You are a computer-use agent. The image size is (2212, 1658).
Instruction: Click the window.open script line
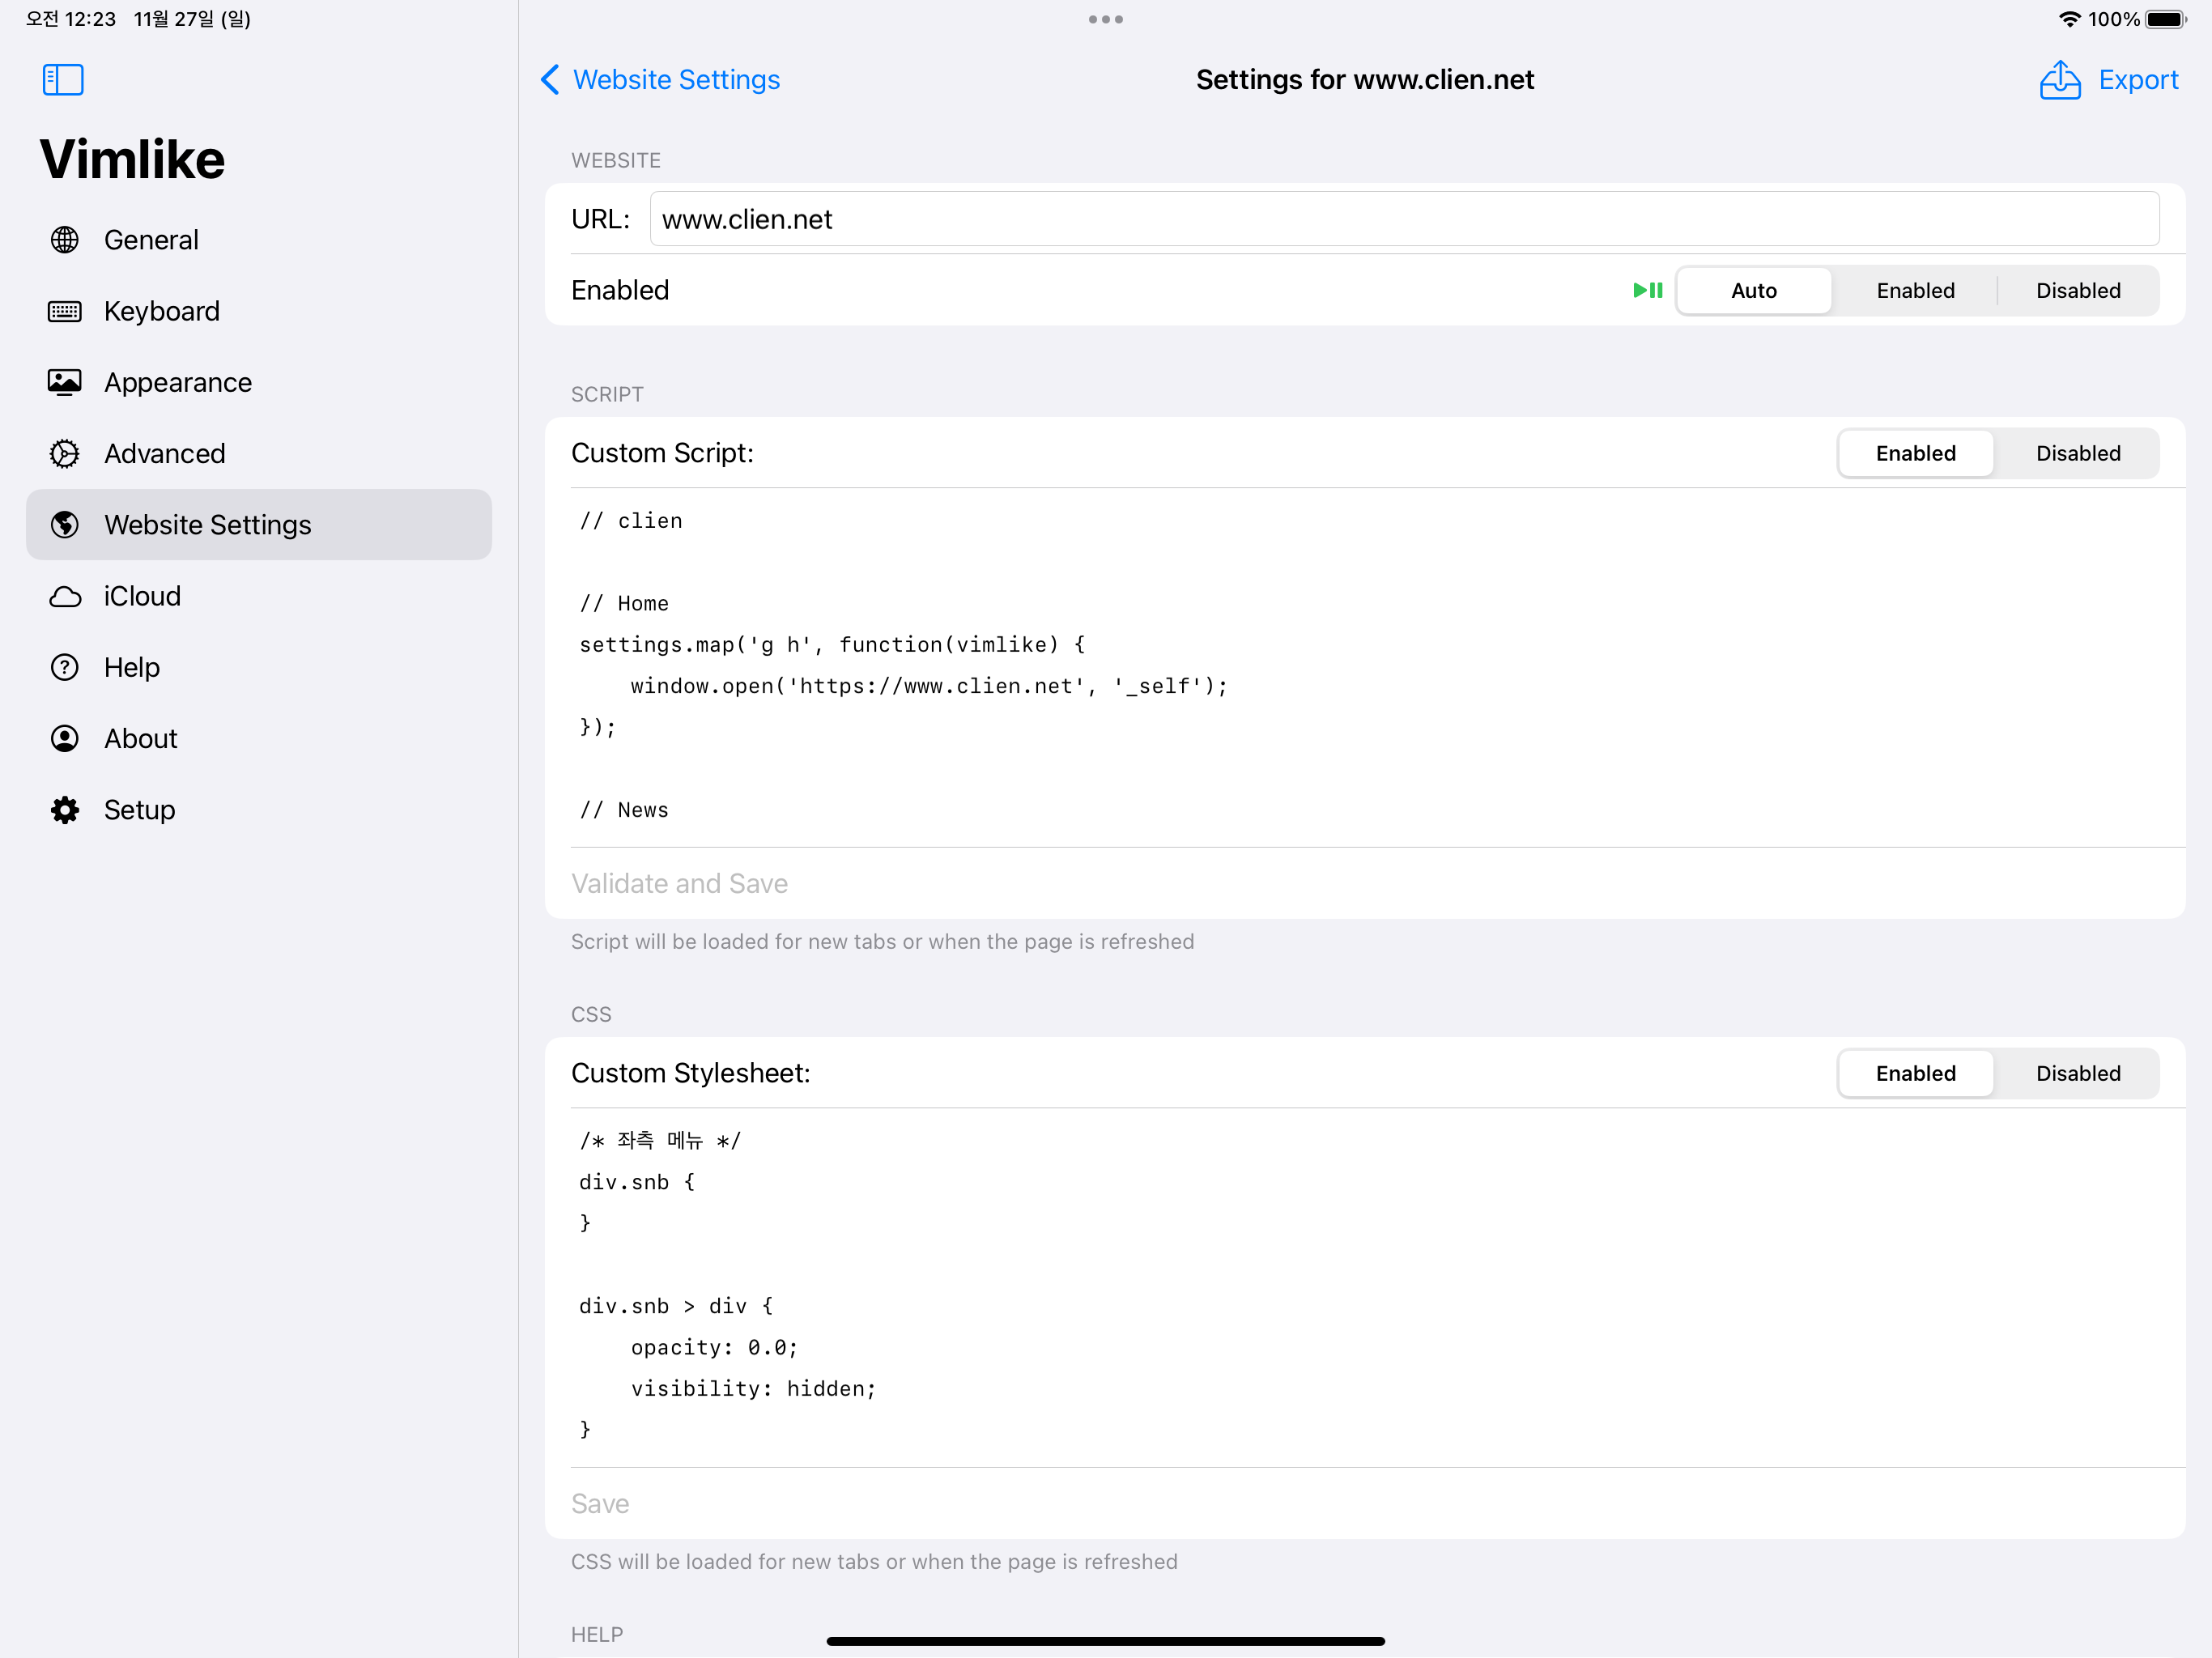(928, 686)
